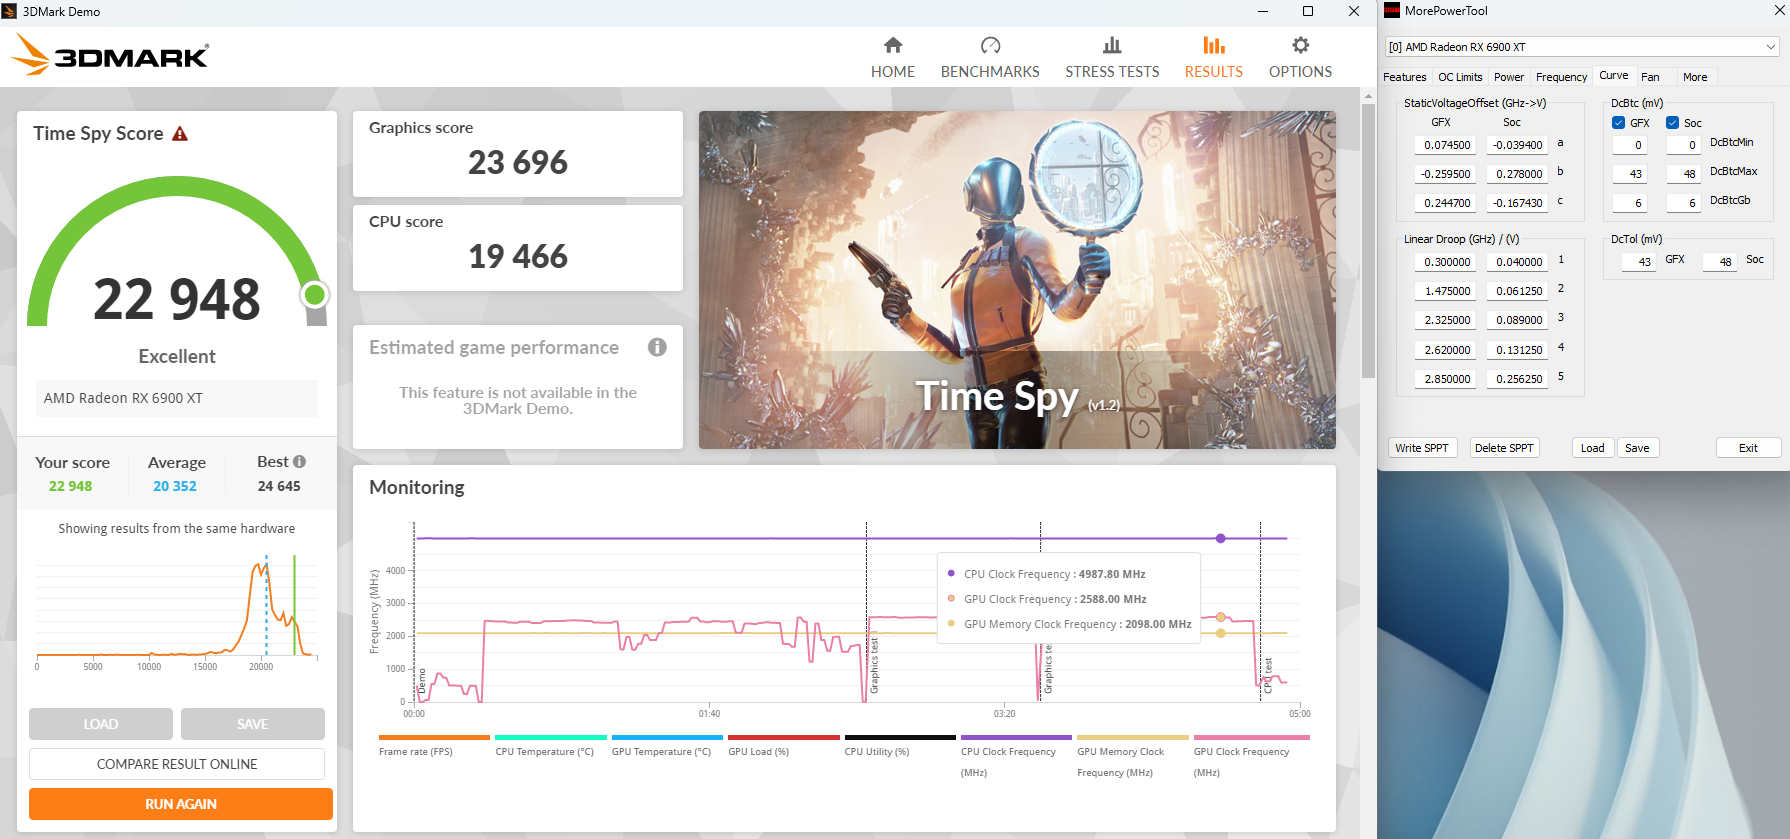Click the Write SPPT button
1790x839 pixels.
click(x=1421, y=448)
